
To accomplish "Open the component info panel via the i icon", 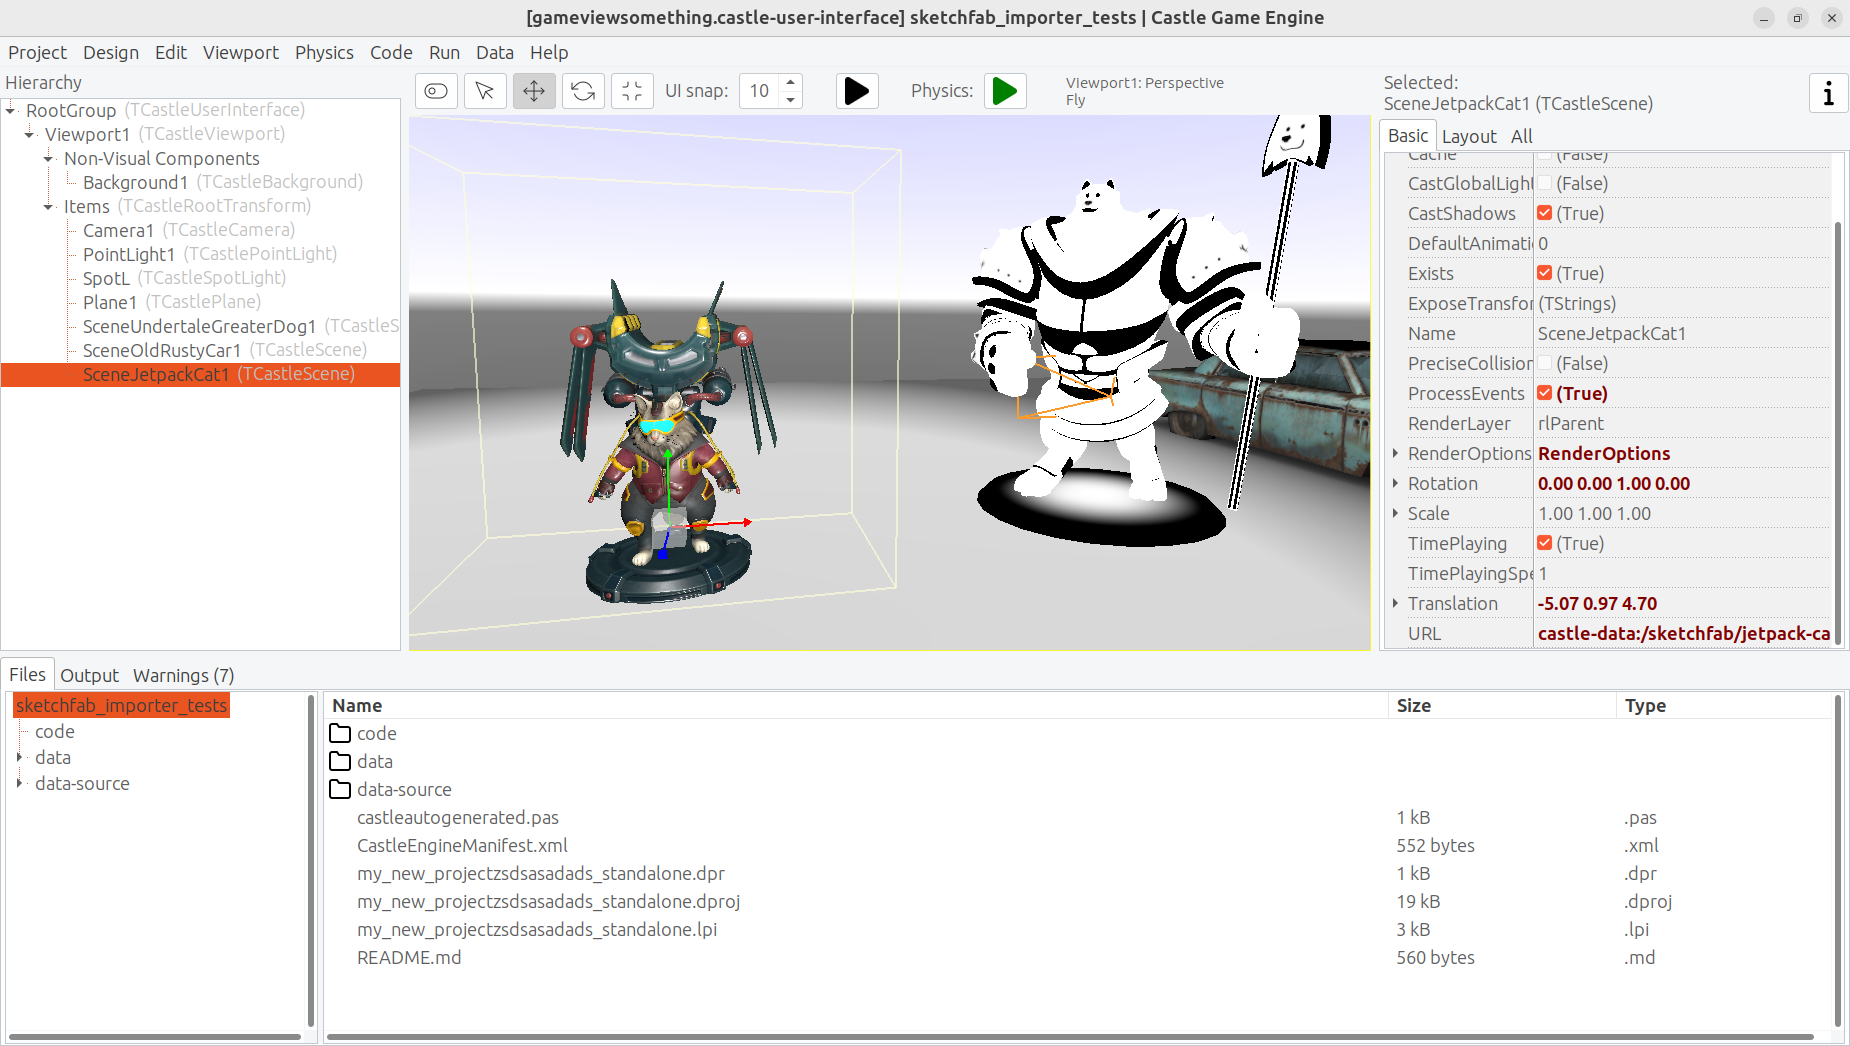I will coord(1828,93).
